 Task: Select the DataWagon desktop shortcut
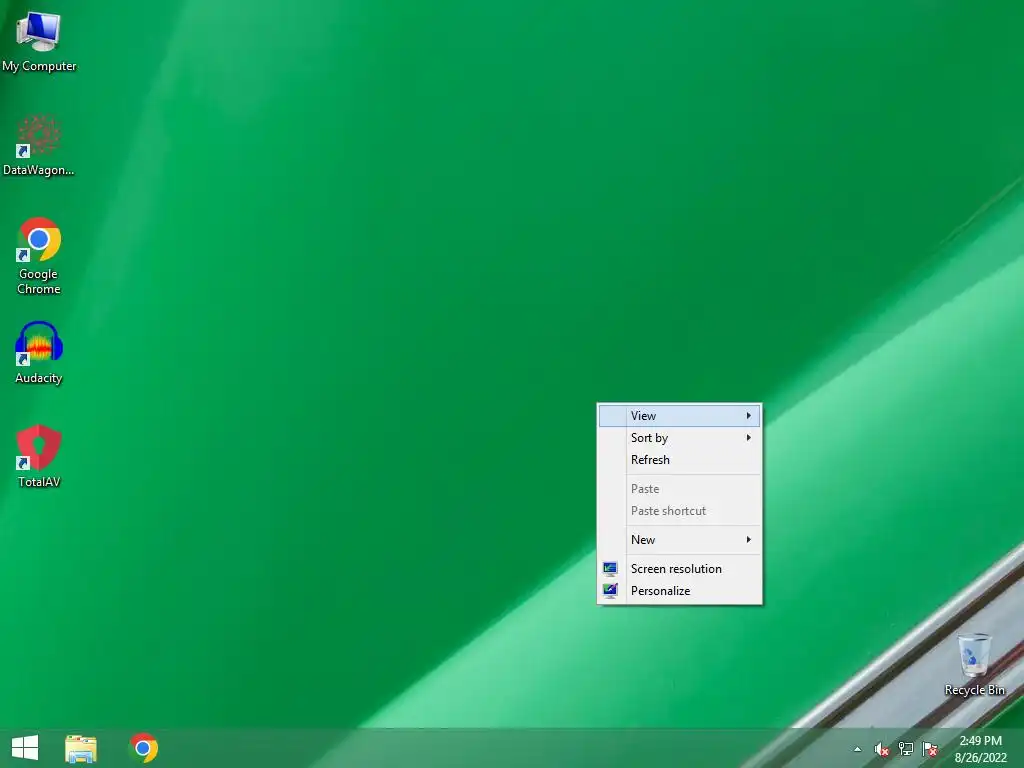tap(39, 146)
